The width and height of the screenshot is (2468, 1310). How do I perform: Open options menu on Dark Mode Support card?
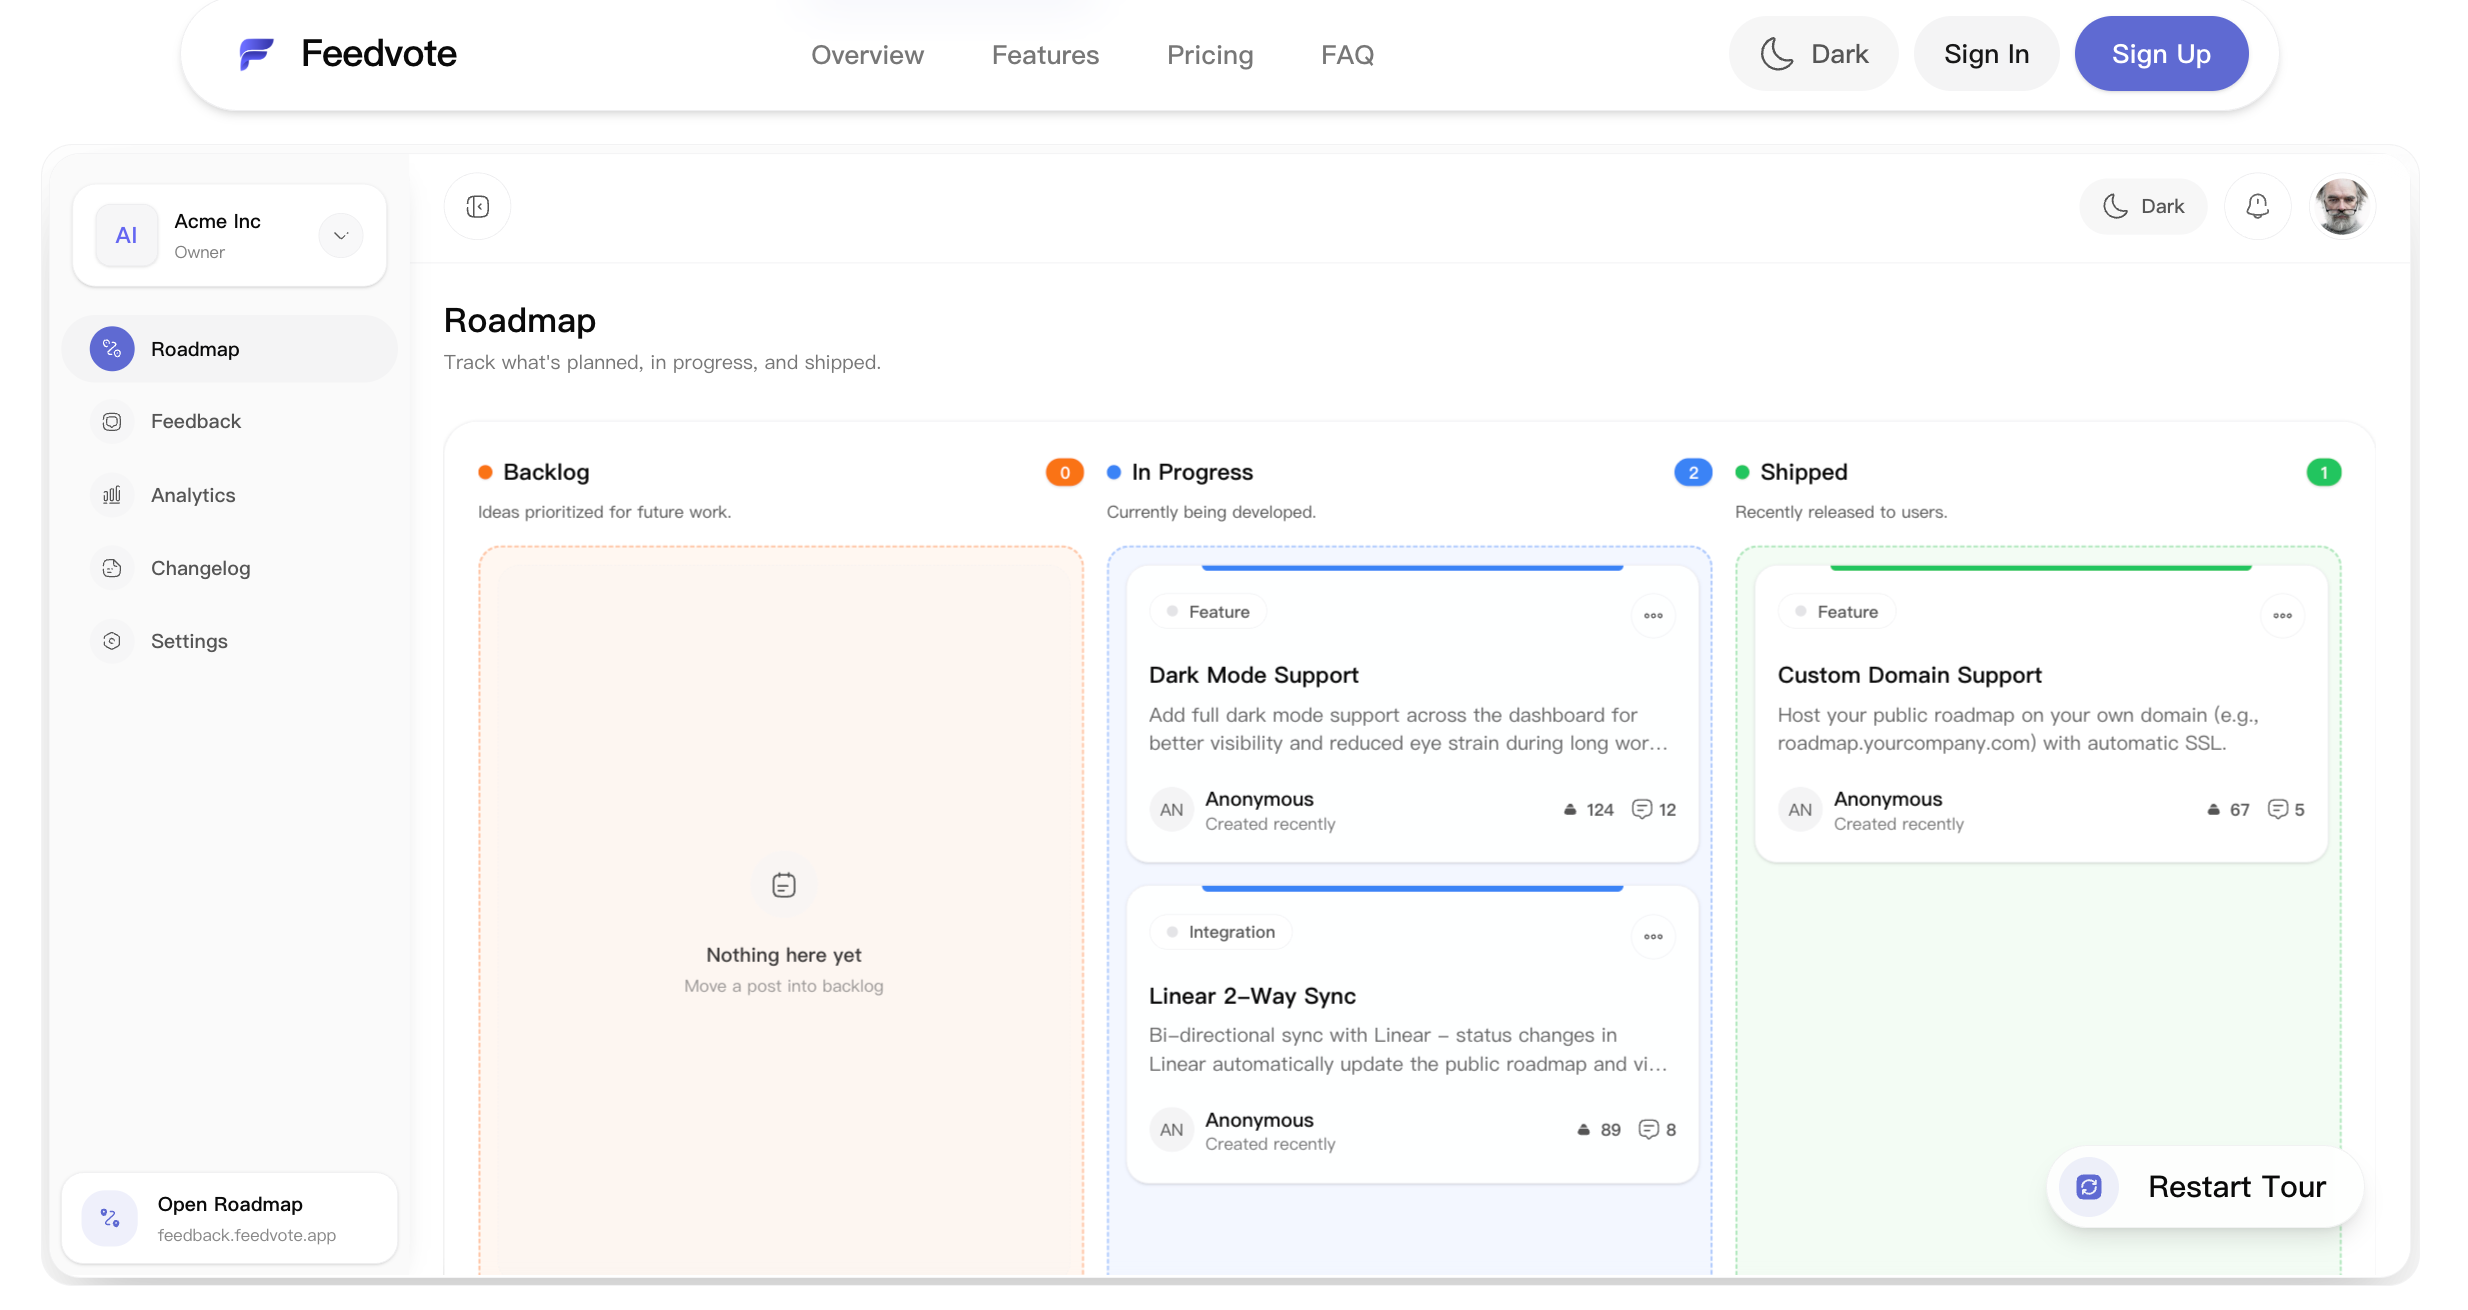(x=1653, y=616)
